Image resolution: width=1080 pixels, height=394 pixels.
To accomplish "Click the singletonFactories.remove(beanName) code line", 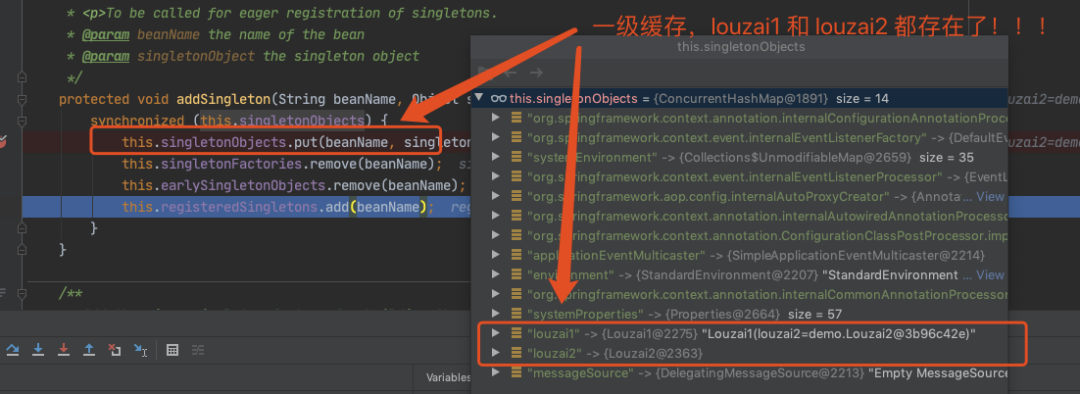I will click(282, 165).
